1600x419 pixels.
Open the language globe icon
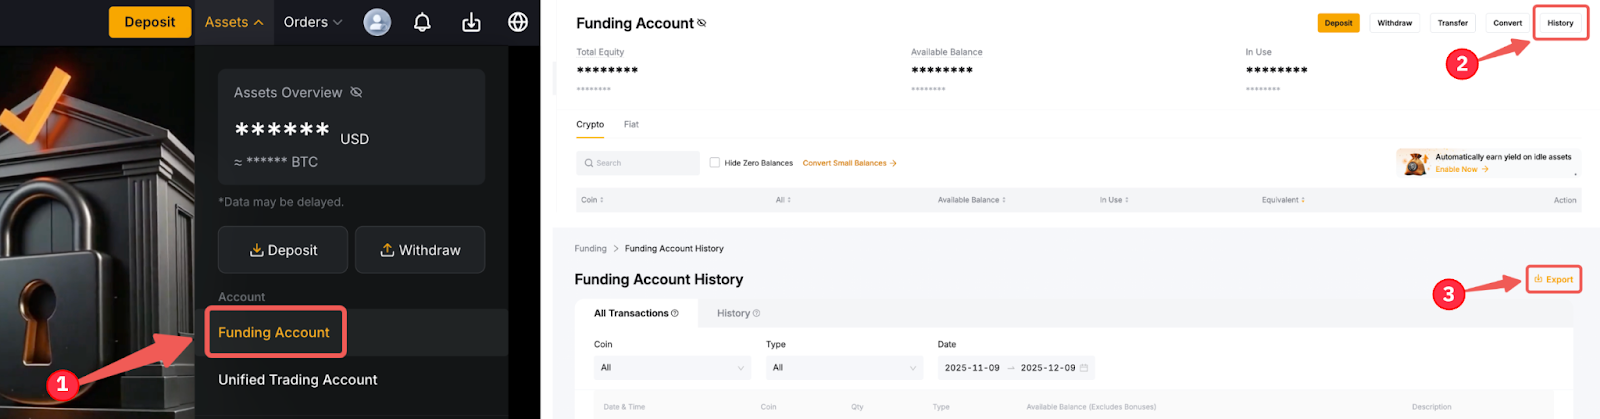(x=518, y=22)
